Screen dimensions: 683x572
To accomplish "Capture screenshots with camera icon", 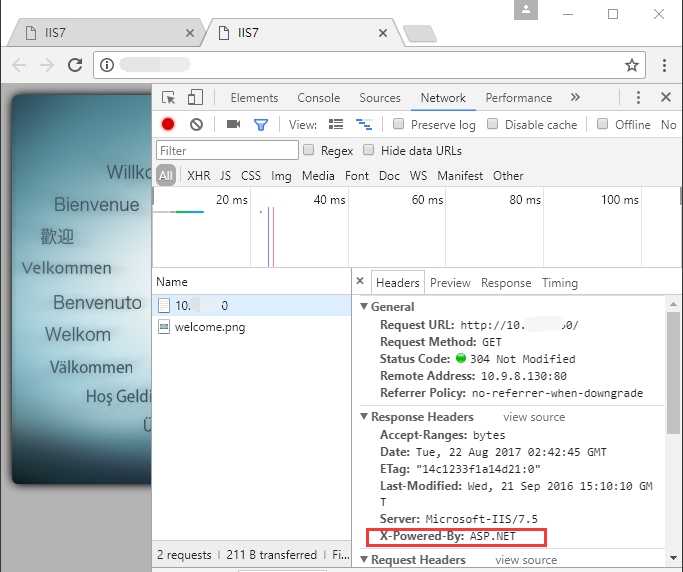I will [233, 125].
